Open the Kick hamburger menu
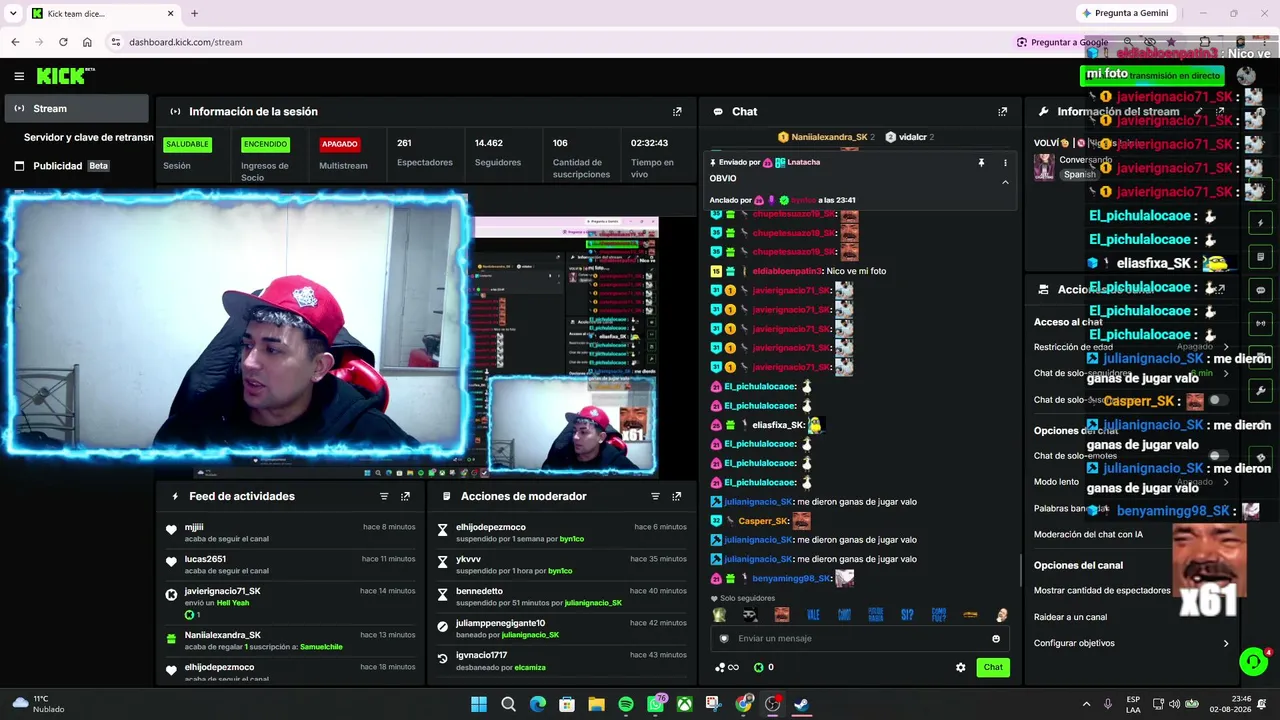Viewport: 1280px width, 720px height. (19, 76)
